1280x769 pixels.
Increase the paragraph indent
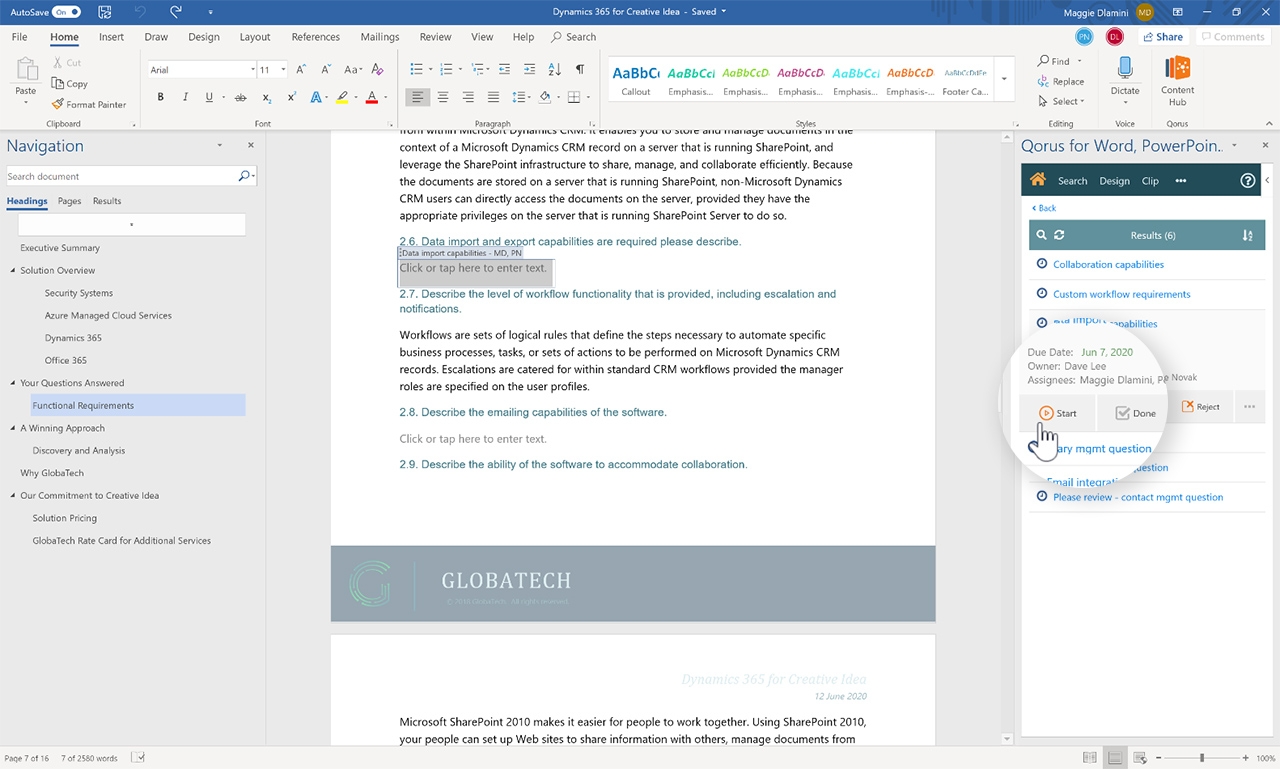531,70
